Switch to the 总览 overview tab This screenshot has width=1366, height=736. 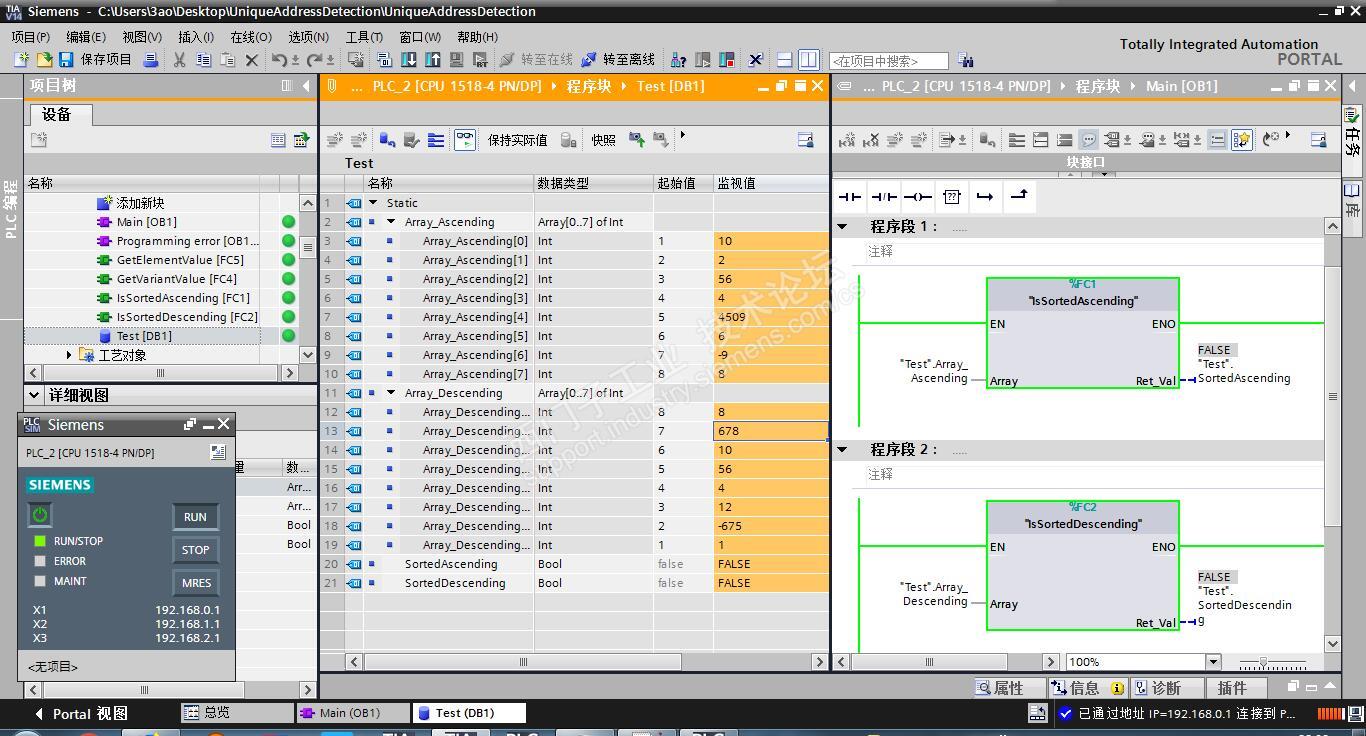(x=236, y=713)
